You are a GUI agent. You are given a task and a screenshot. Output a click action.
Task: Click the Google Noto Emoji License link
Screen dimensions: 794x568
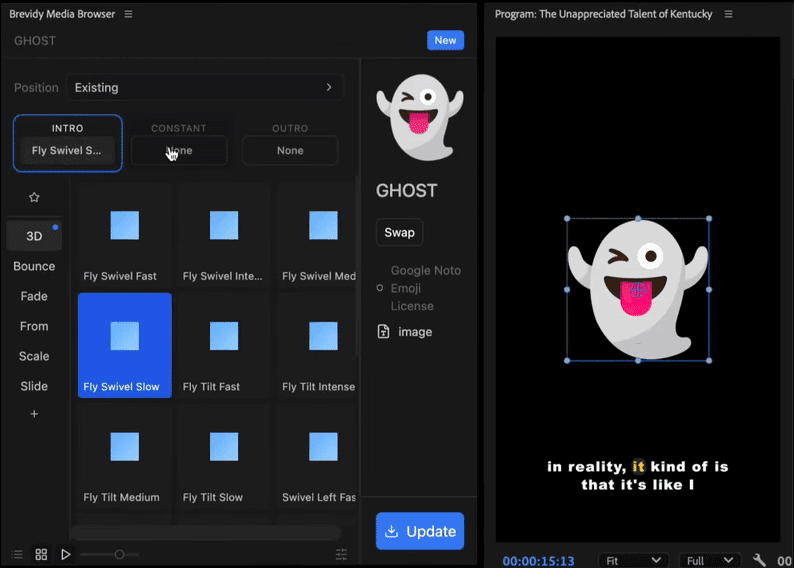[425, 288]
